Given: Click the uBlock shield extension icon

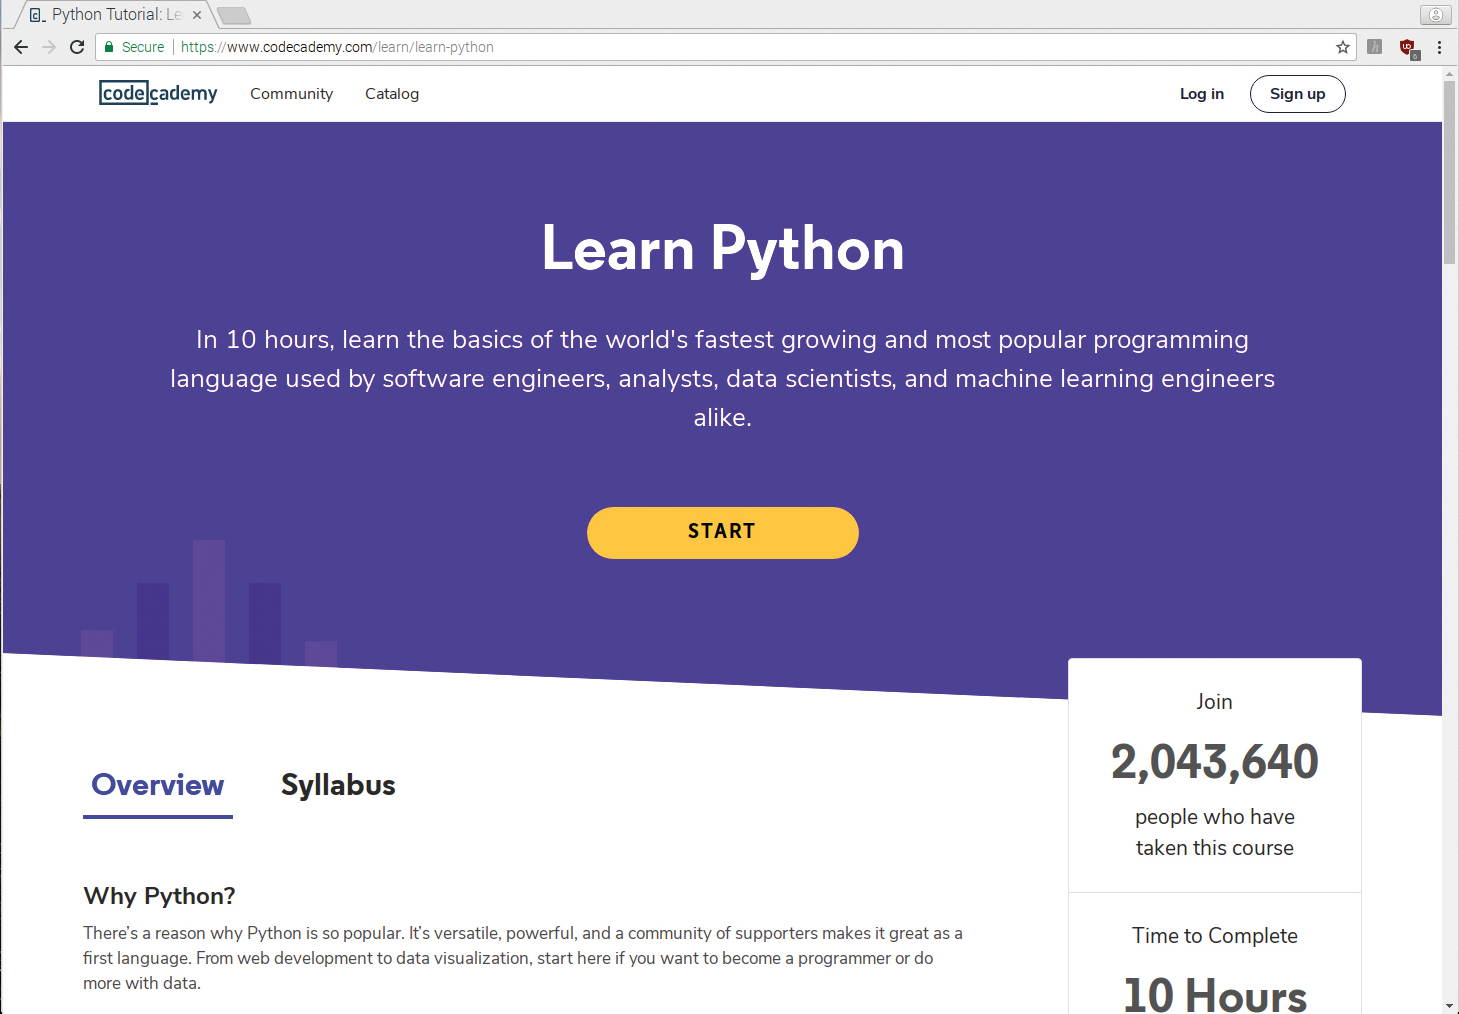Looking at the screenshot, I should [1408, 47].
